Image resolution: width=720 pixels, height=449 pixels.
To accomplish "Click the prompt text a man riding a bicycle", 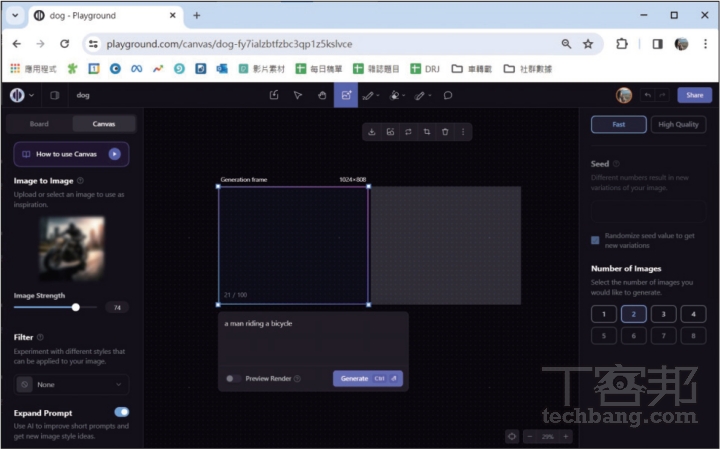I will 258,323.
